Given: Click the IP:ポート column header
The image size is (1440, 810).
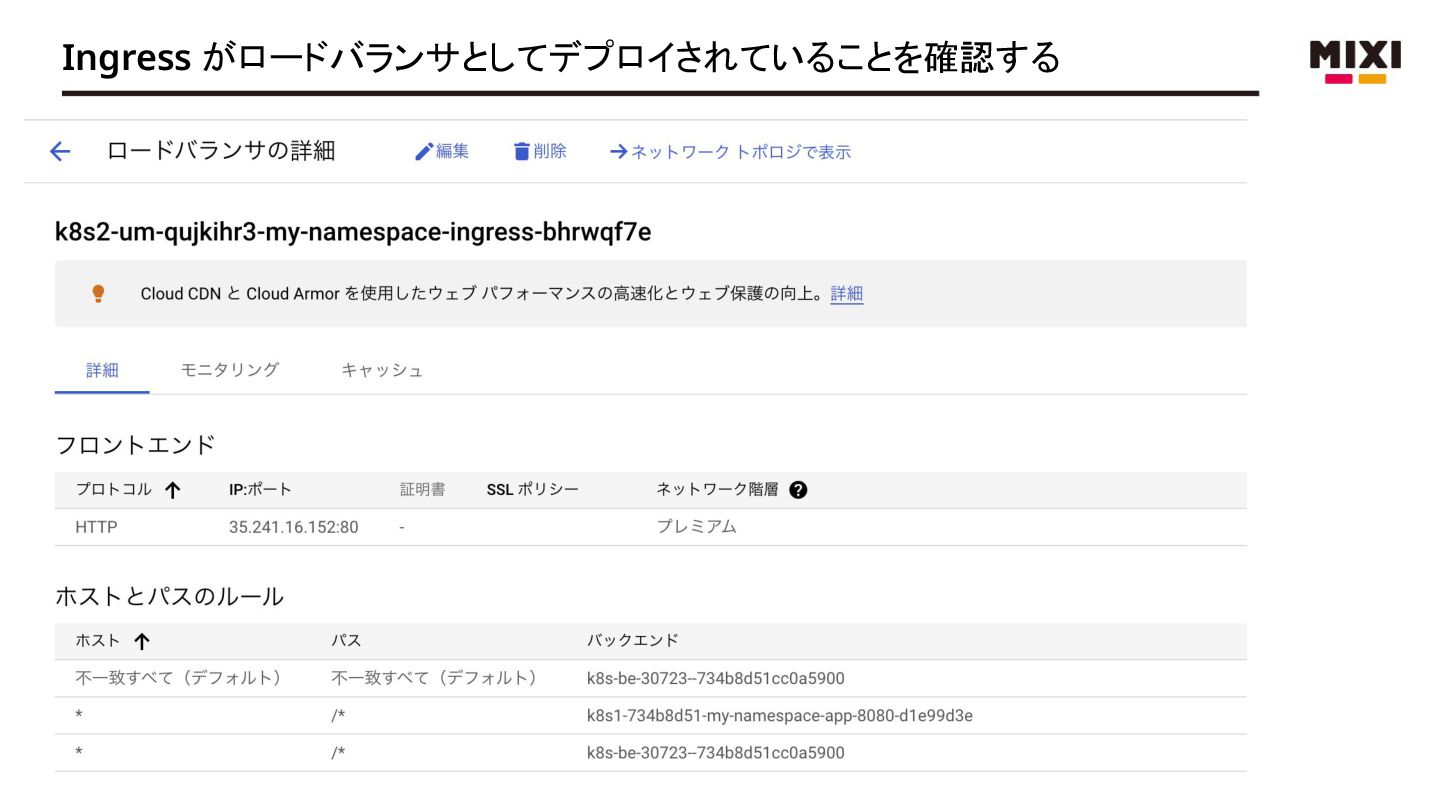Looking at the screenshot, I should [260, 490].
